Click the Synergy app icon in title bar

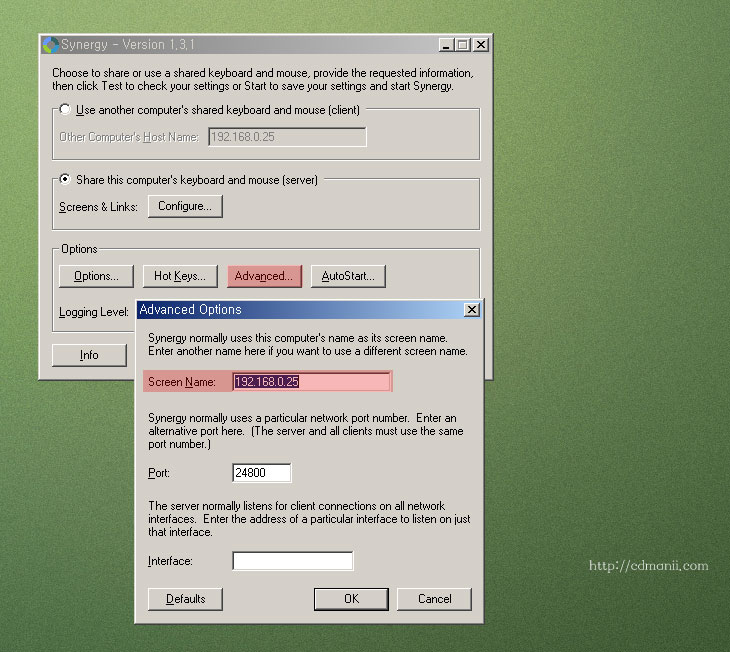point(50,45)
